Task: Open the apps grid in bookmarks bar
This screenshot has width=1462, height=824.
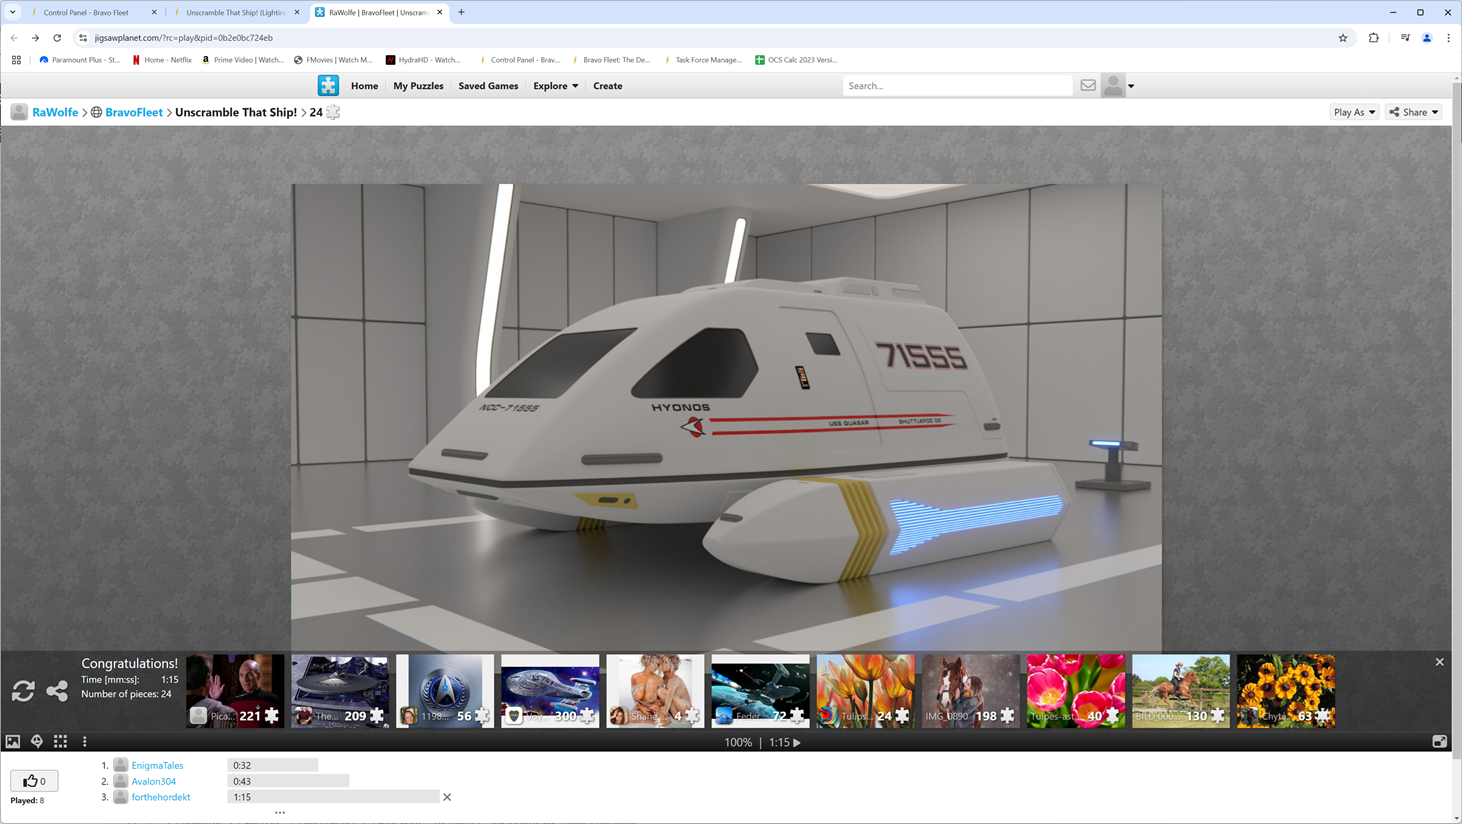Action: [16, 60]
